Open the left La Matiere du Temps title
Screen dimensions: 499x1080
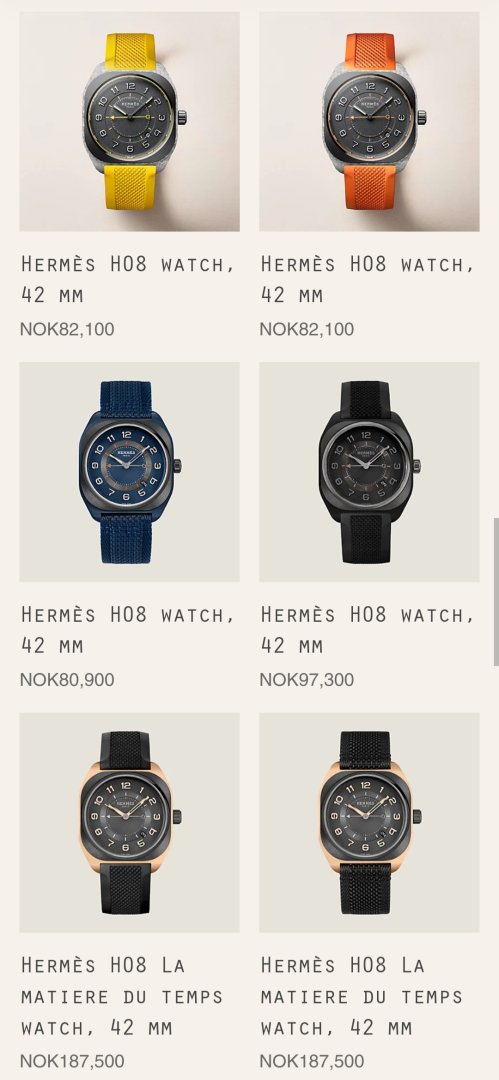122,996
